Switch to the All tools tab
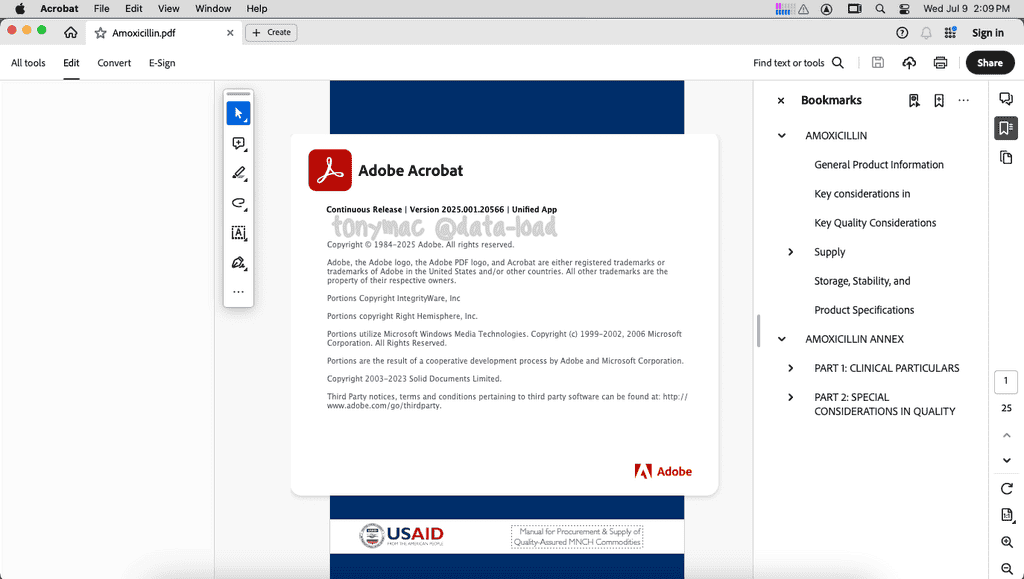This screenshot has width=1024, height=579. point(28,63)
